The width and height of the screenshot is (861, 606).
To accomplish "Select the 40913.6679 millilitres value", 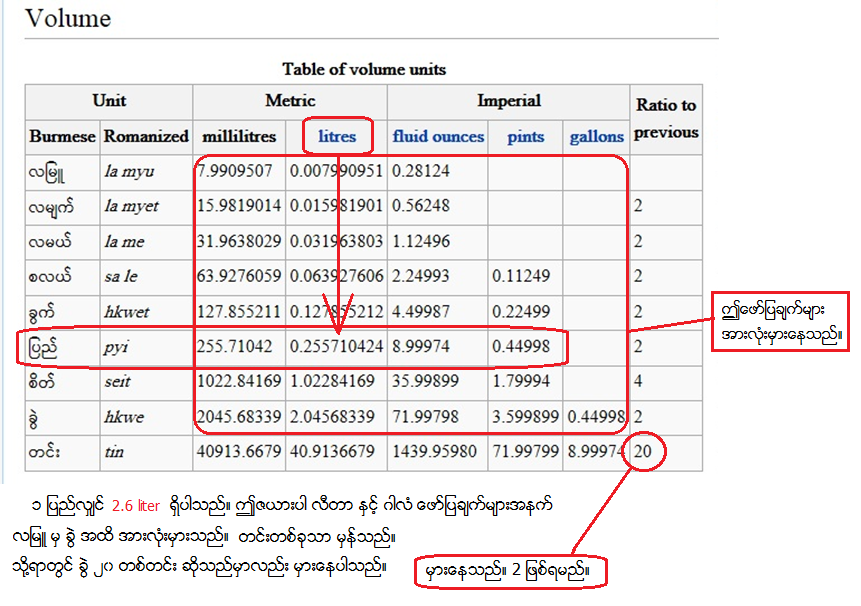I will pyautogui.click(x=239, y=451).
